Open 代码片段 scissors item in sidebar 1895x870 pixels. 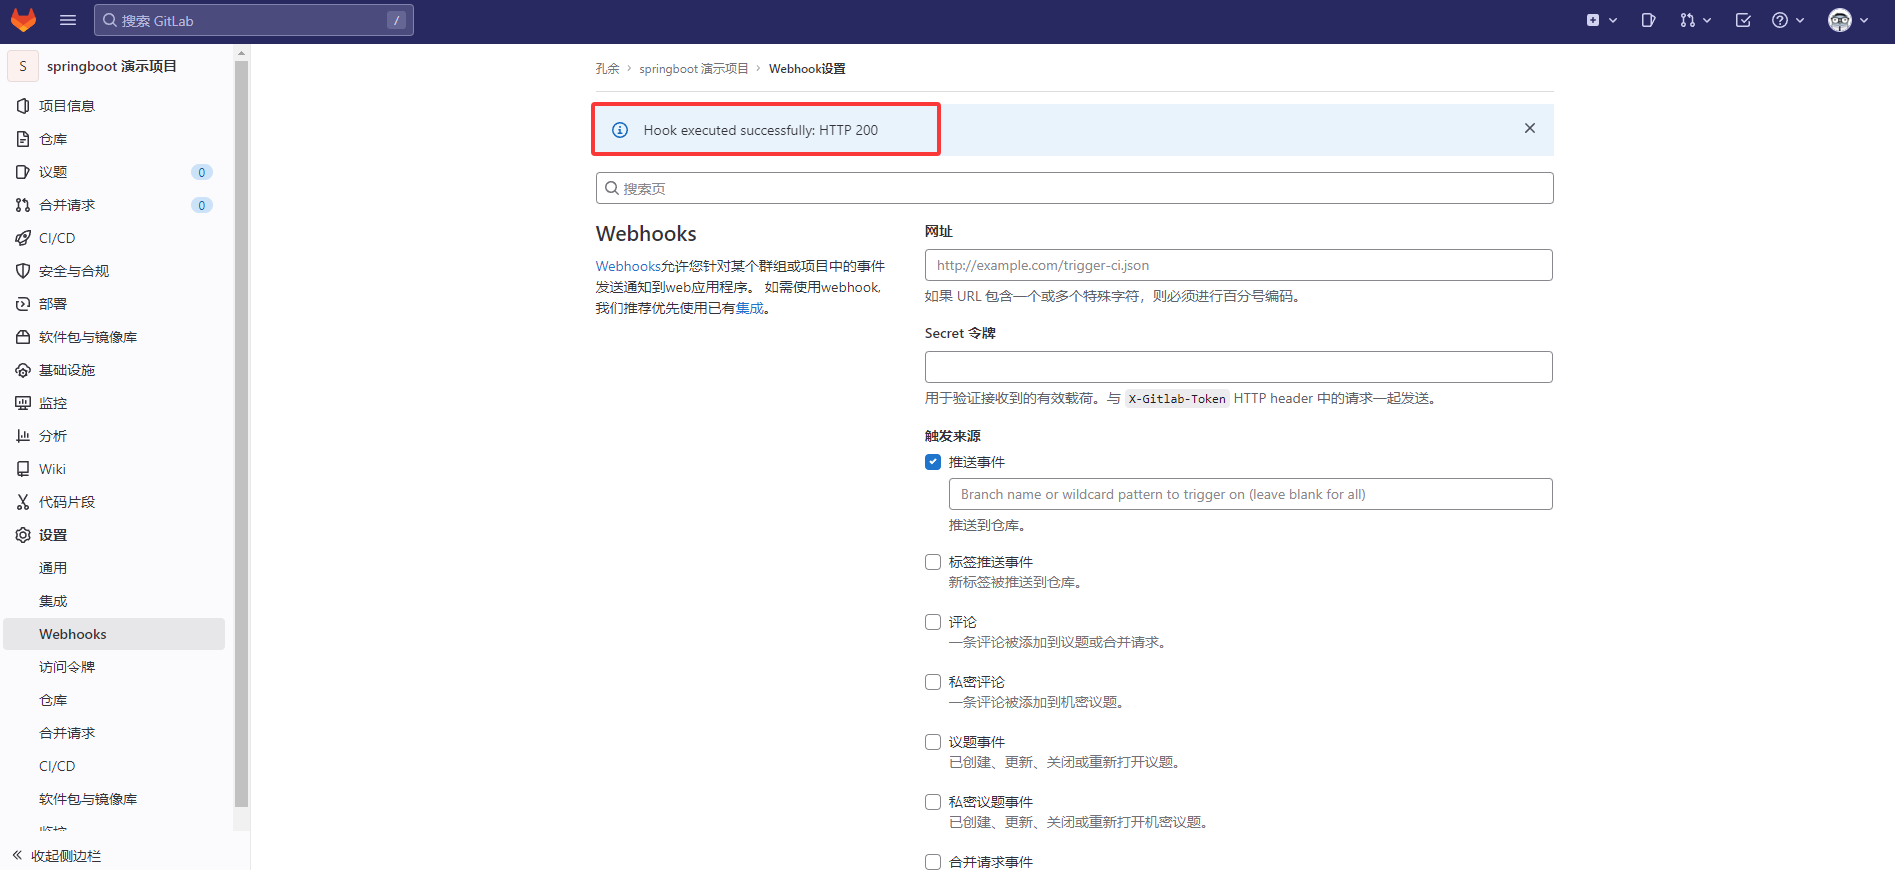point(23,502)
